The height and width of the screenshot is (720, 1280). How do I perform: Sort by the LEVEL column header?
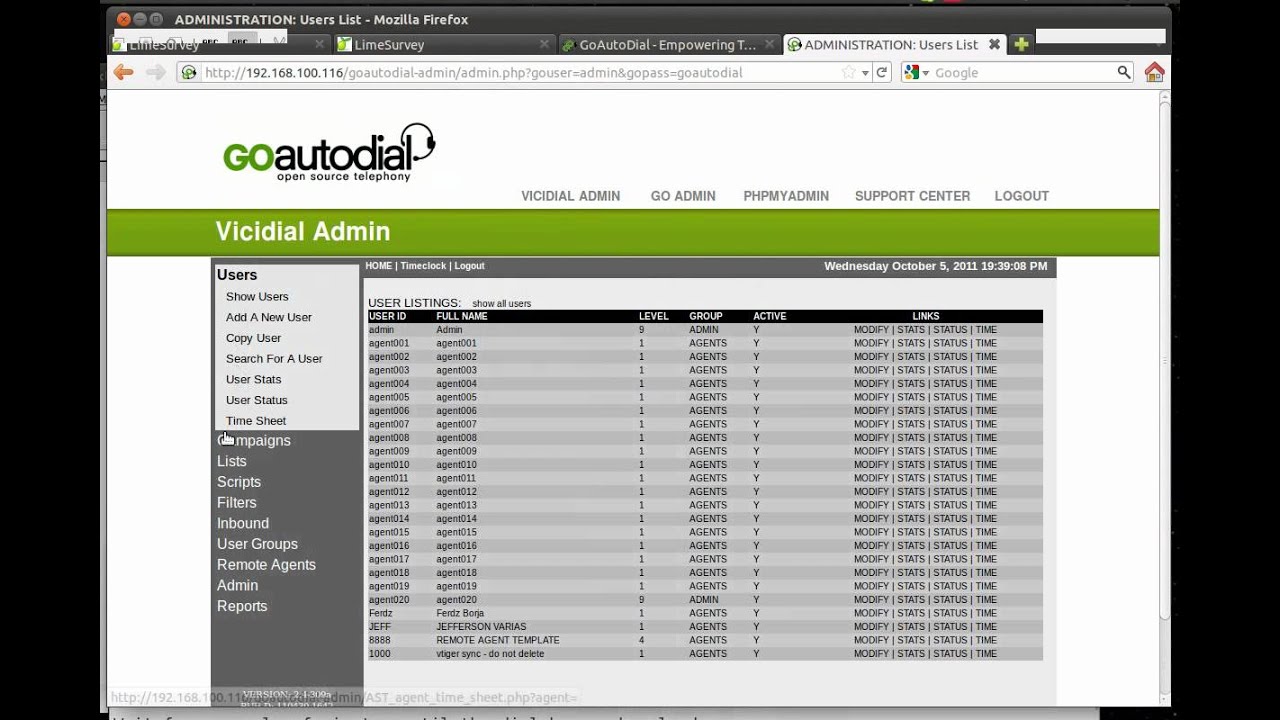coord(654,316)
